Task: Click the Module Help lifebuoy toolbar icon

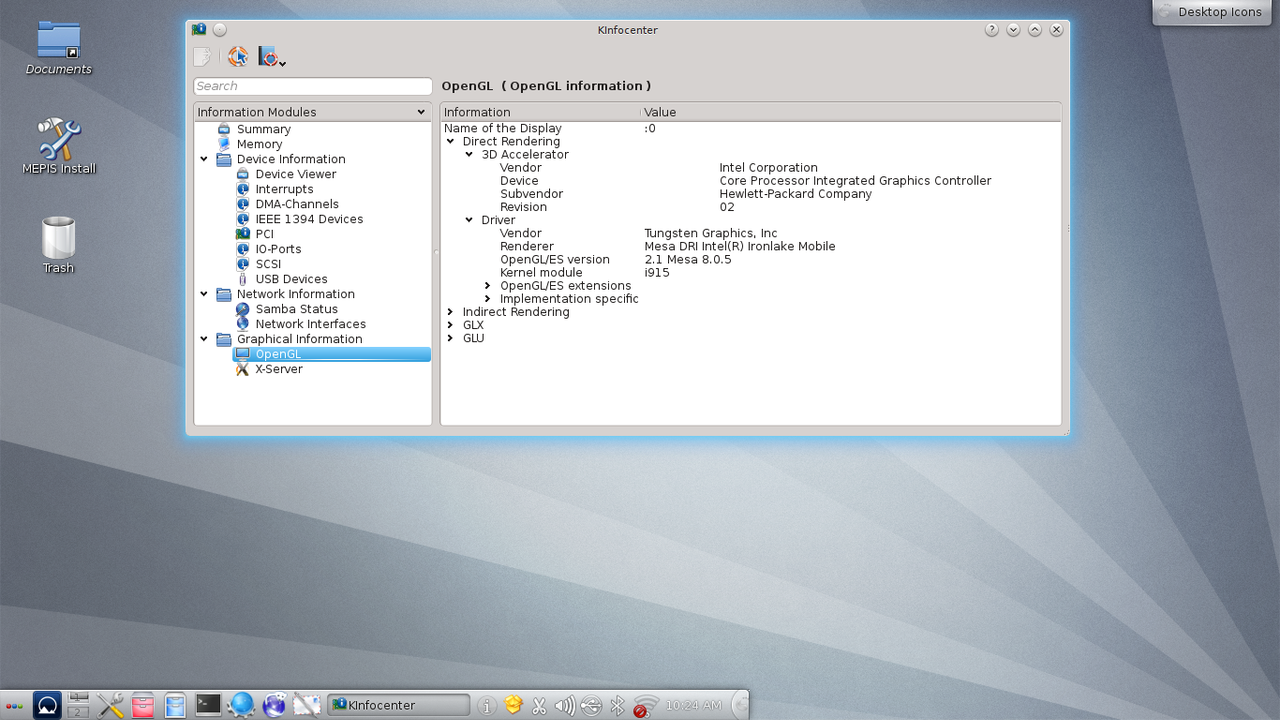Action: (x=237, y=57)
